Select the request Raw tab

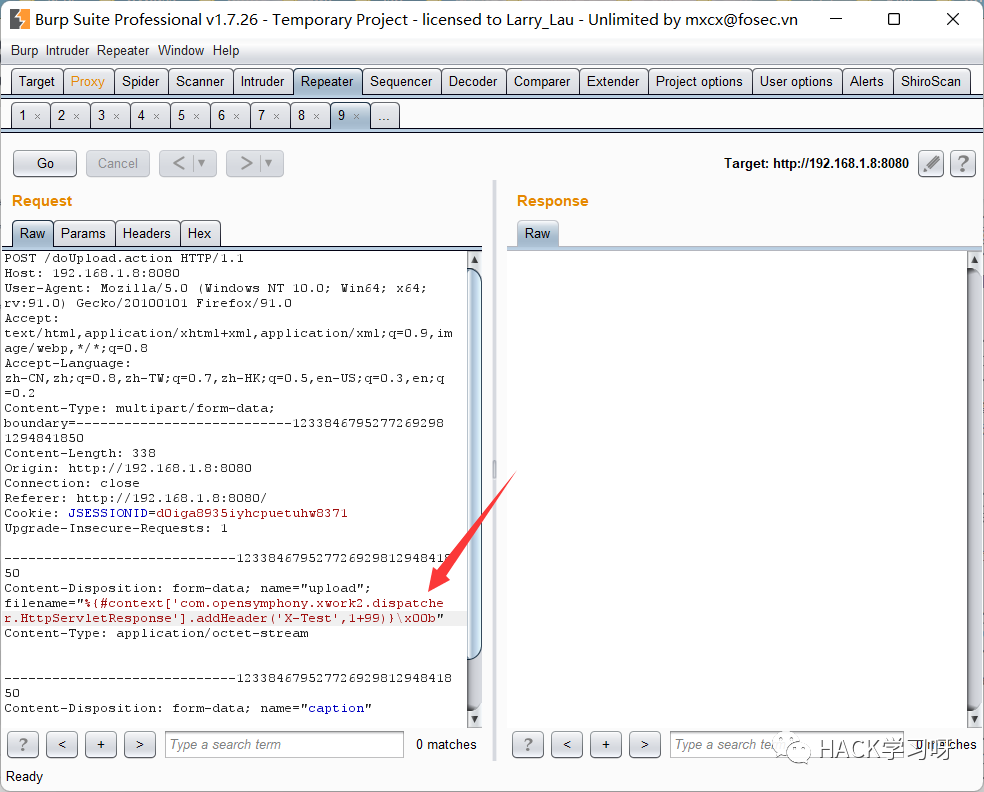click(33, 233)
